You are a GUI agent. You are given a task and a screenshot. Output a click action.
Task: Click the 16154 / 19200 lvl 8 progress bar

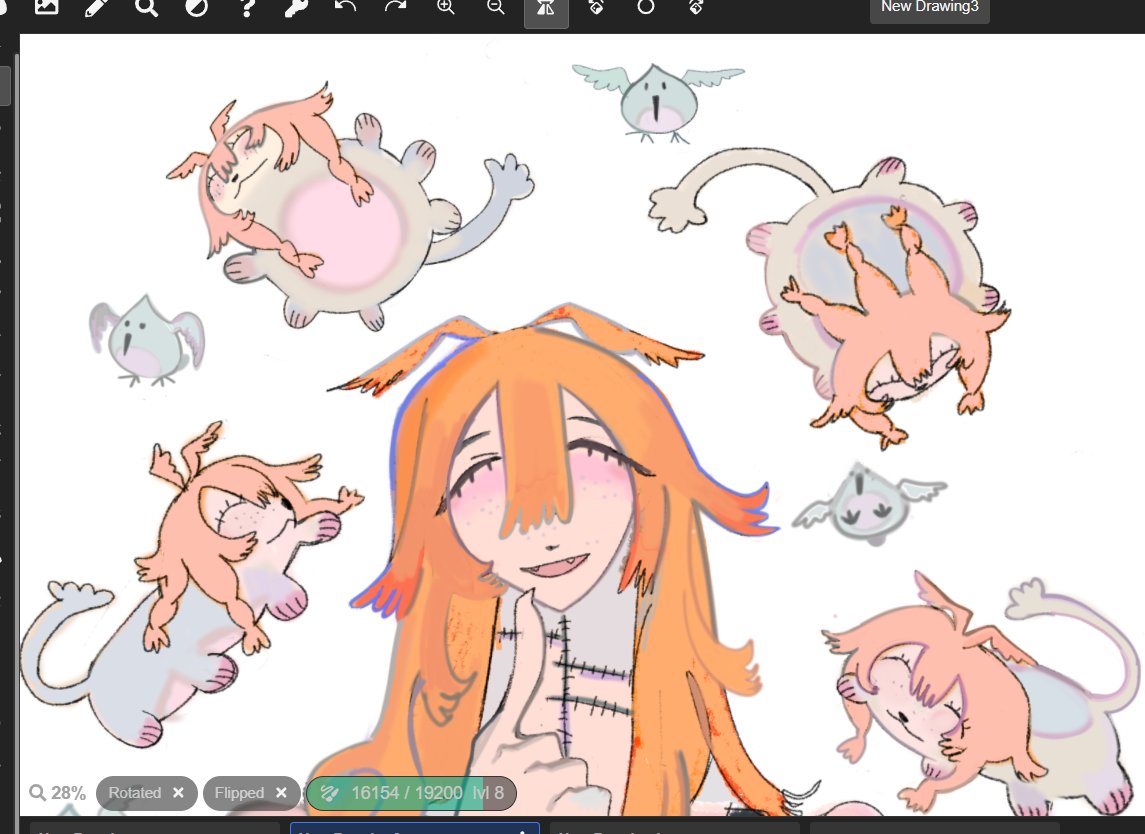411,793
